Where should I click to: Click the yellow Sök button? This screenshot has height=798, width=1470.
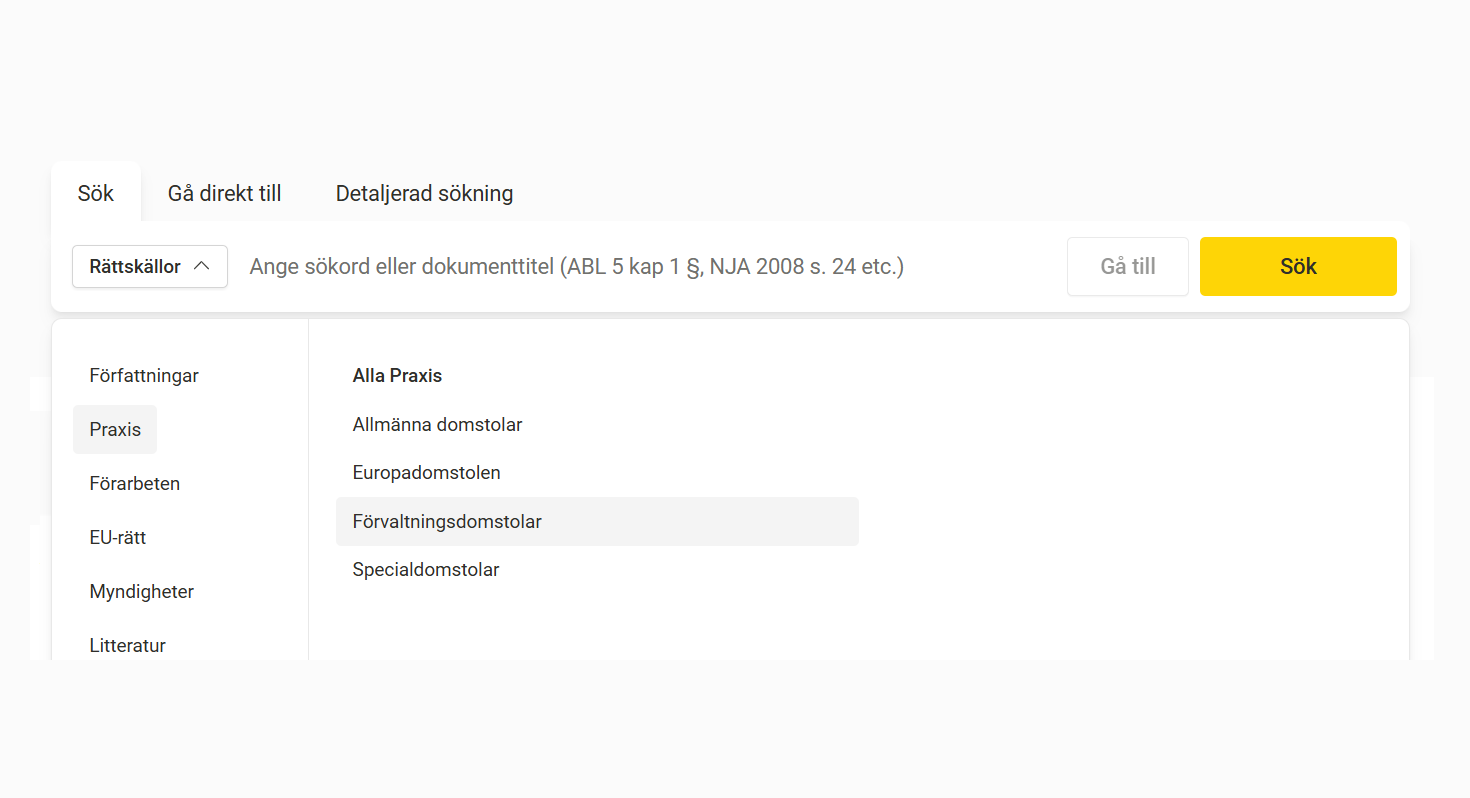[1297, 267]
